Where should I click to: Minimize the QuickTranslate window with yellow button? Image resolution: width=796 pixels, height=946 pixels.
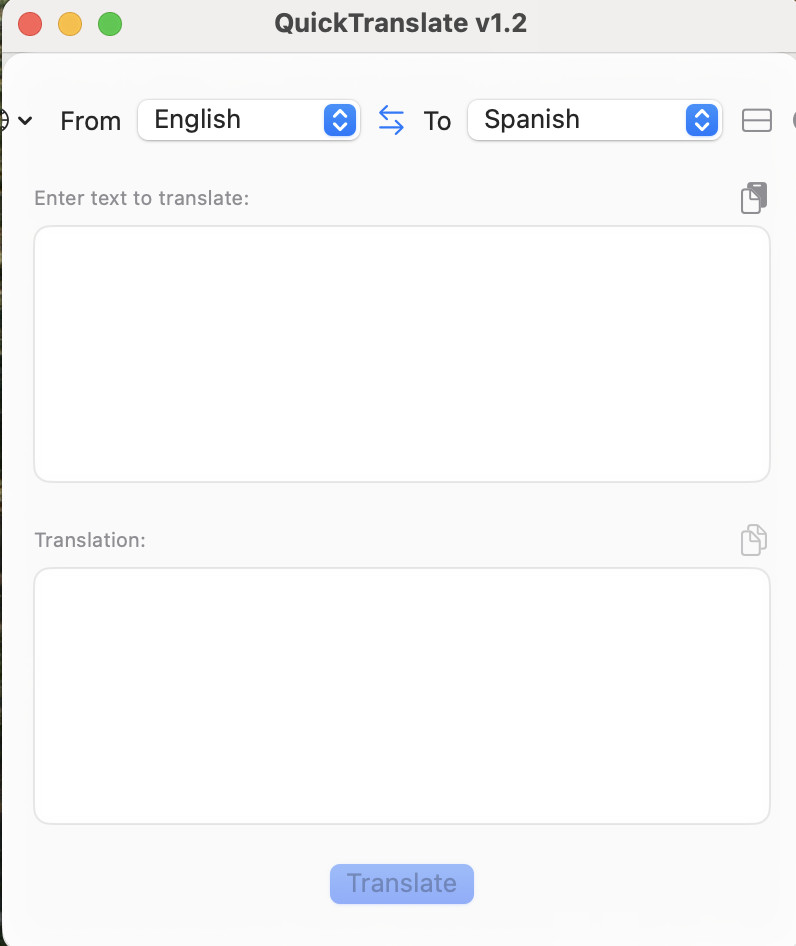point(70,24)
